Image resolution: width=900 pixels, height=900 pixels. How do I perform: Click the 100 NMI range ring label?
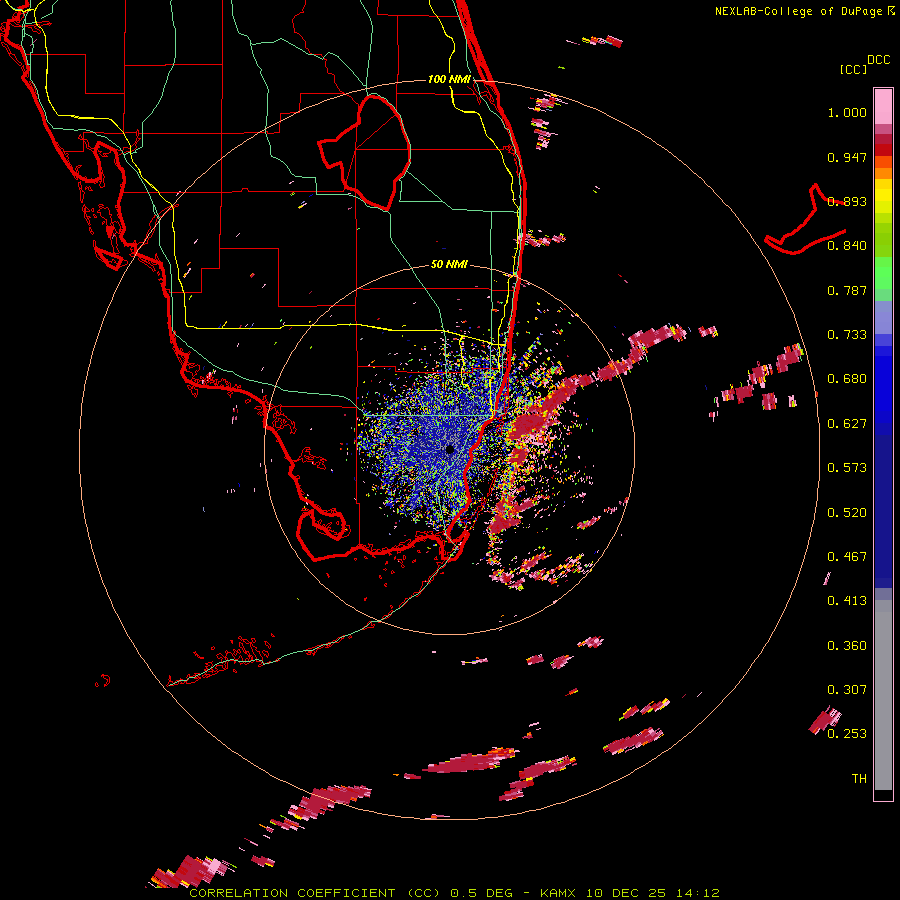tap(449, 79)
